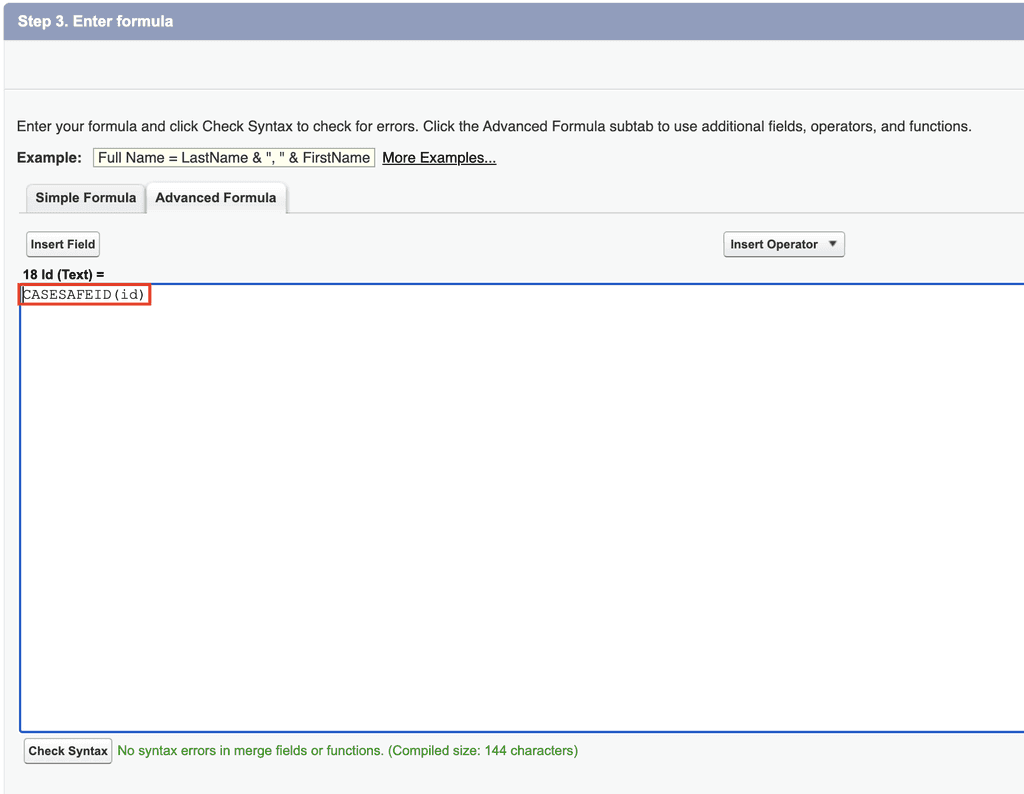Expand the operator list next to Insert Operator
The height and width of the screenshot is (794, 1024).
[832, 244]
